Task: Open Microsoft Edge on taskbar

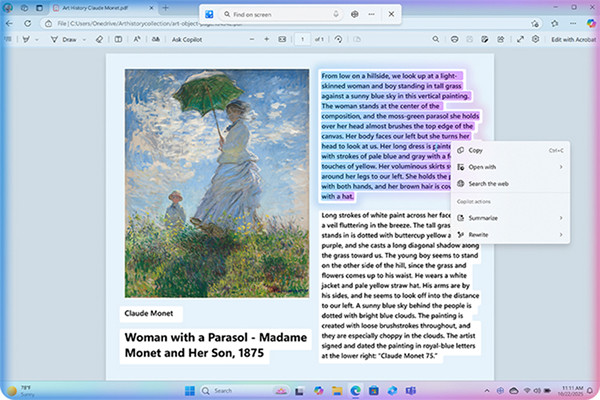Action: [x=355, y=391]
